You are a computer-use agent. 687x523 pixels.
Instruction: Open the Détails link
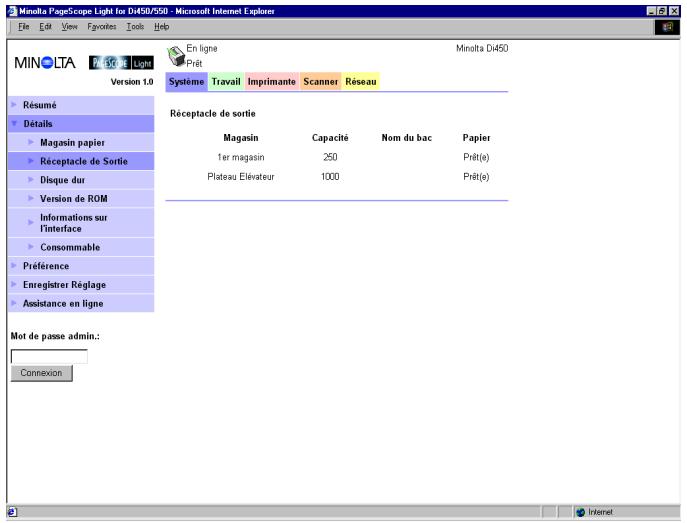point(38,124)
